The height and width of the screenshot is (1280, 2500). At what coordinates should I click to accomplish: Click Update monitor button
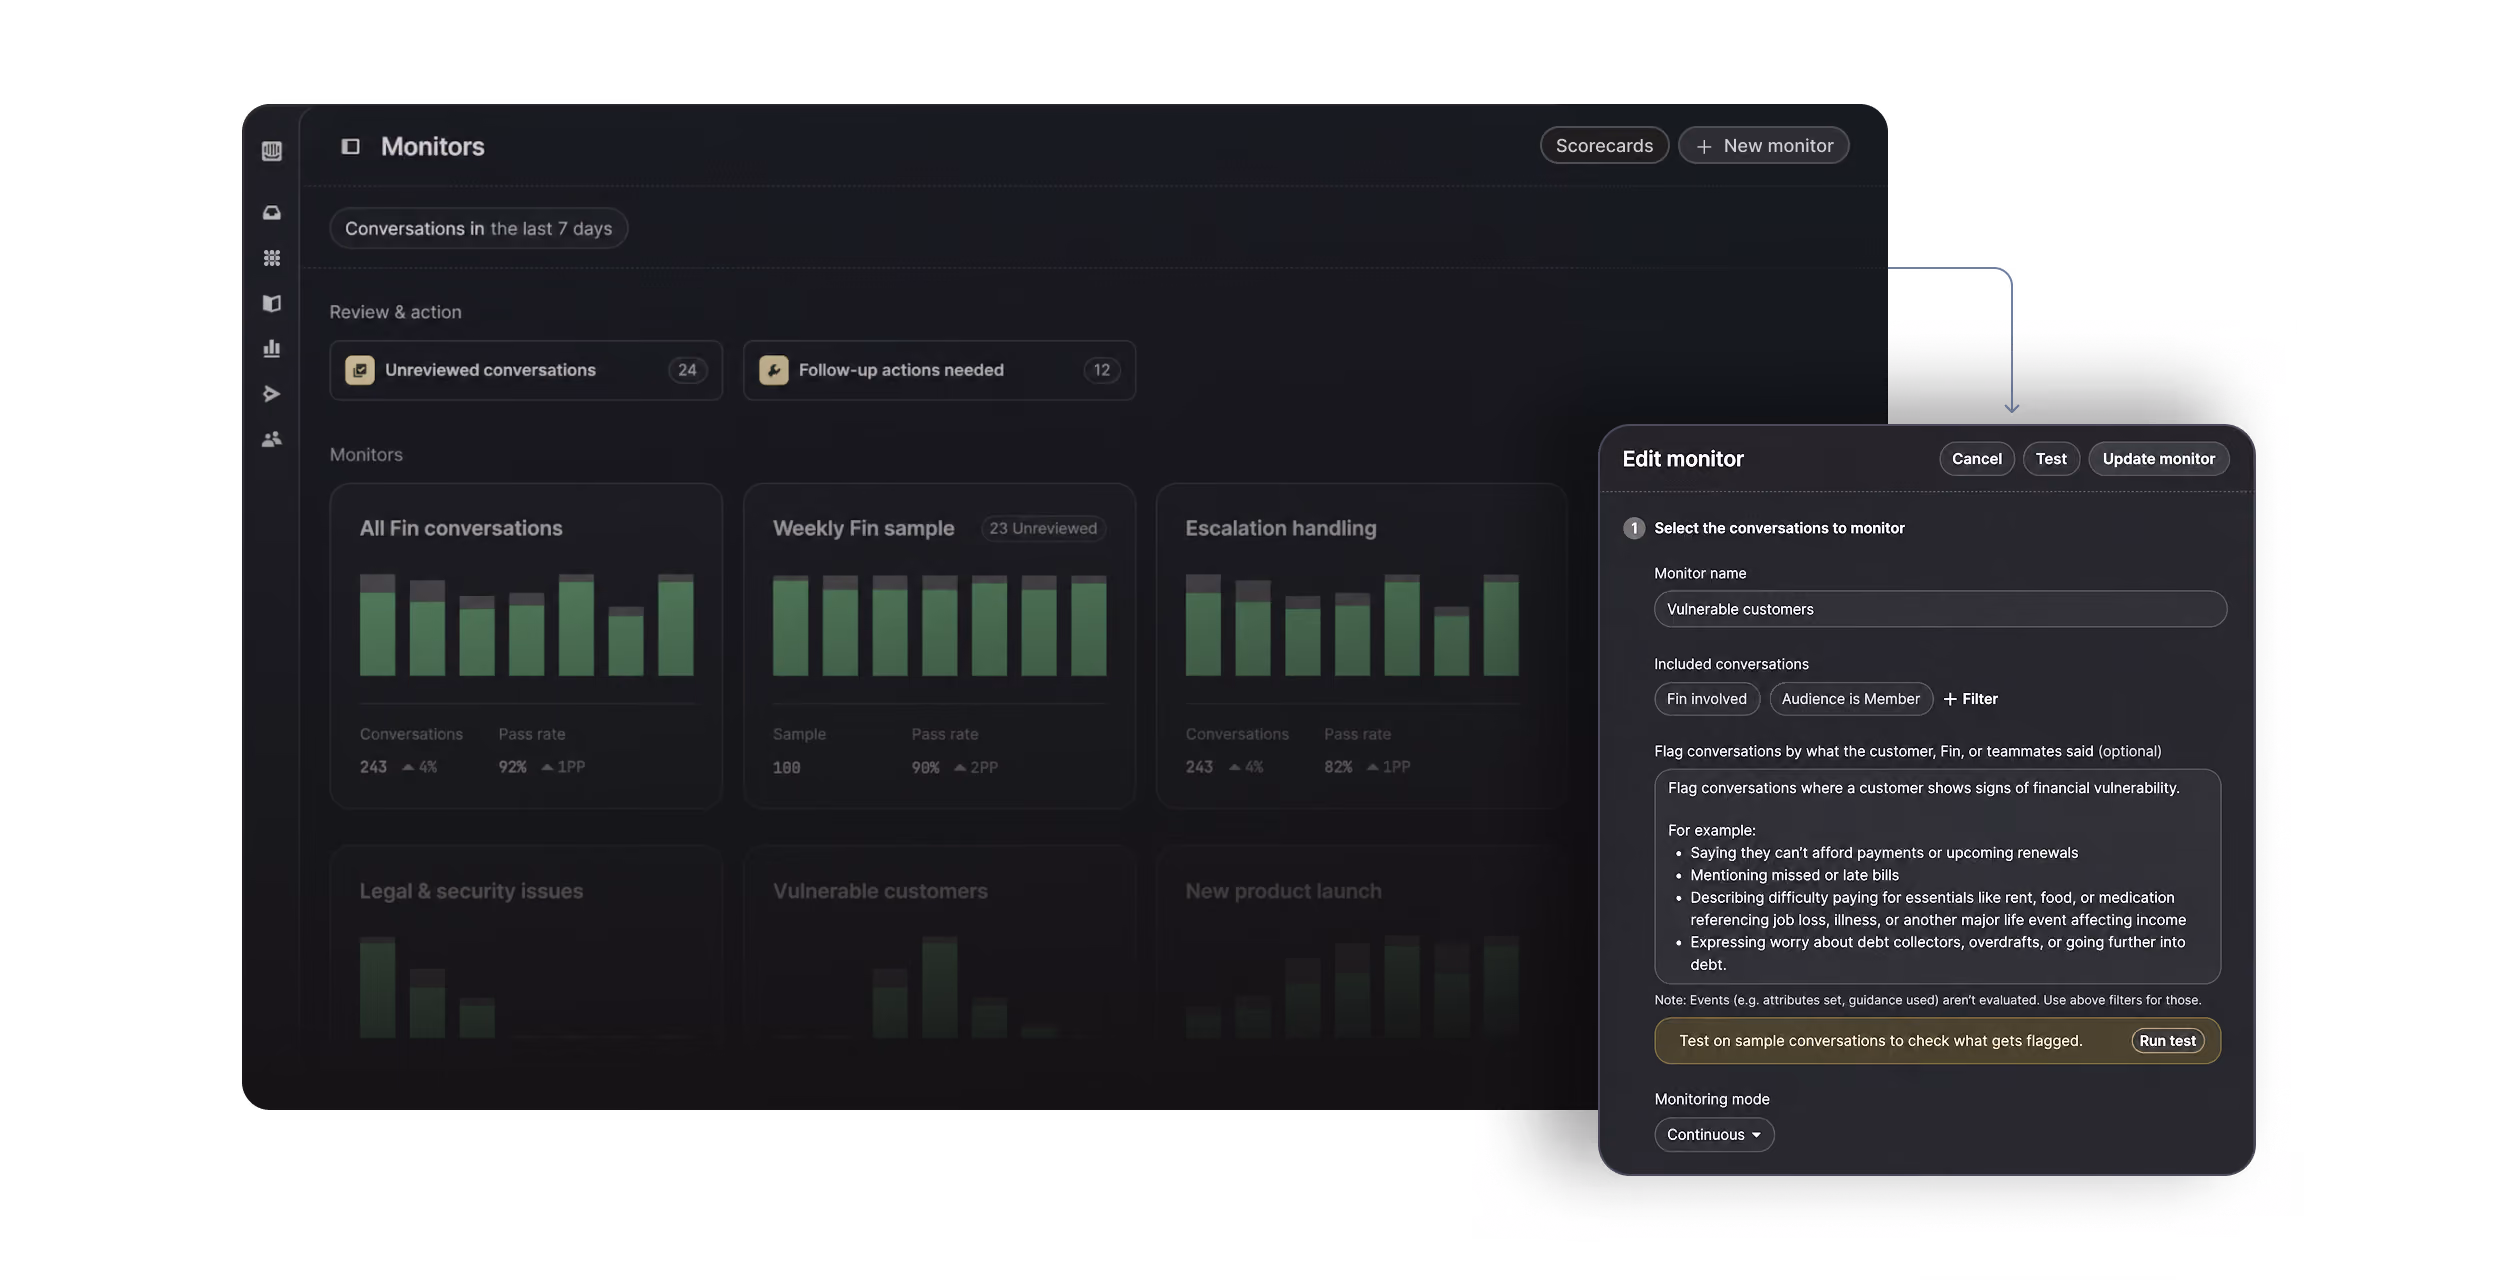click(x=2158, y=459)
